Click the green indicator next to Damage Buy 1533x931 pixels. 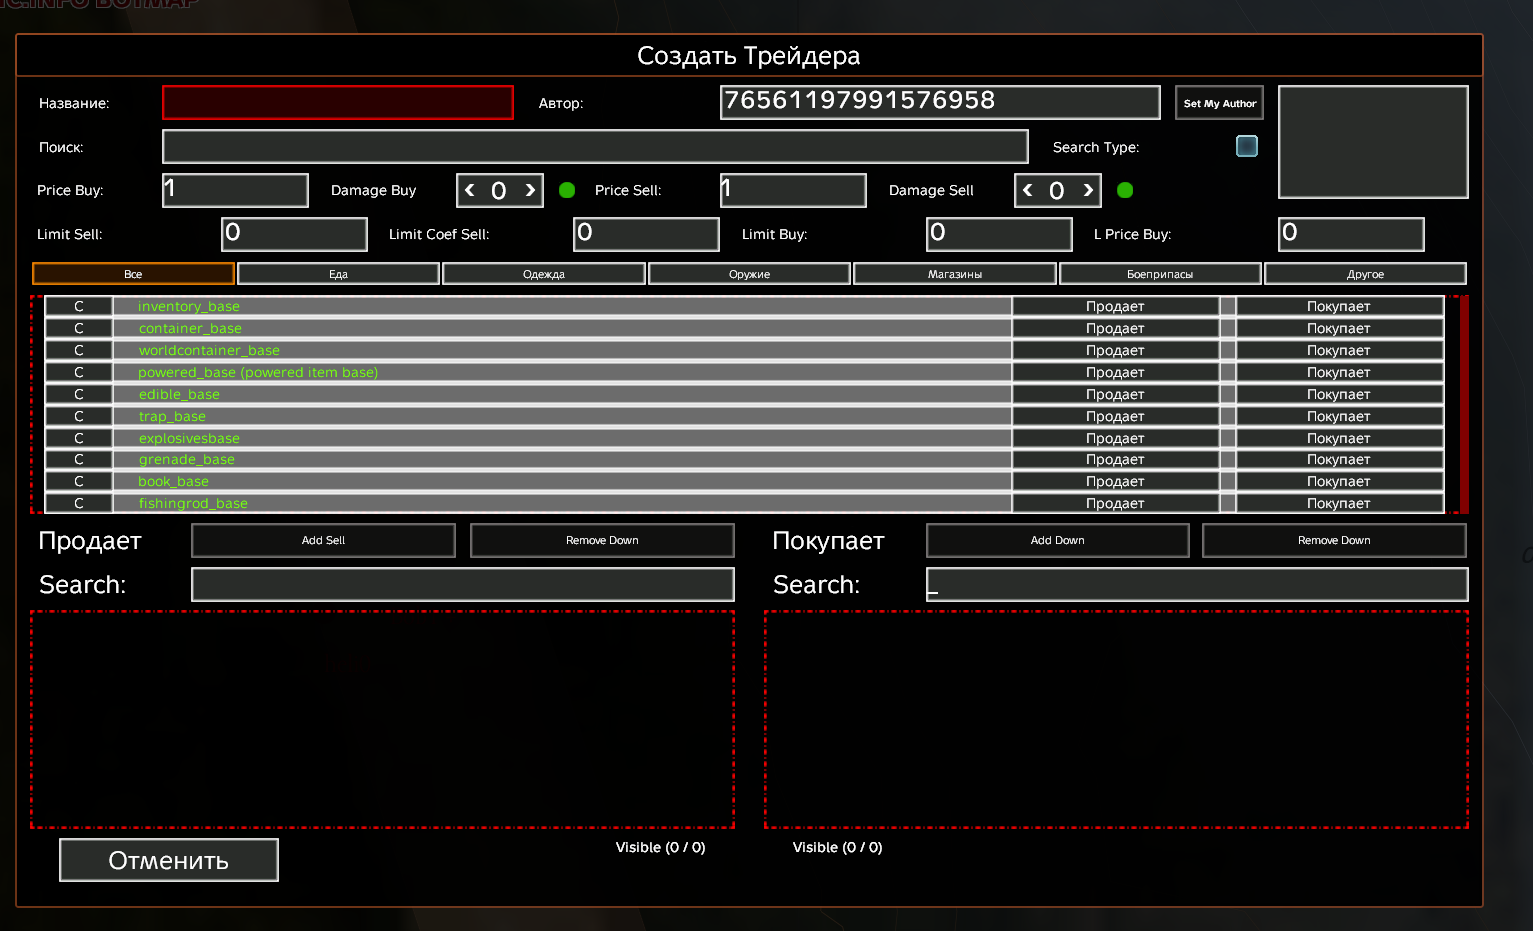[x=567, y=190]
